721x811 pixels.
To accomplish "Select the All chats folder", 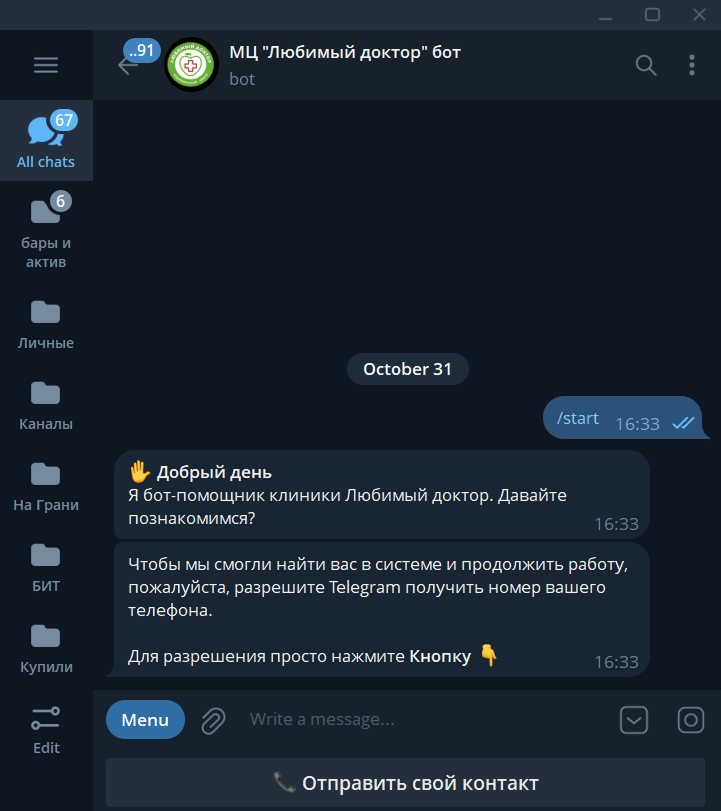I will (46, 140).
